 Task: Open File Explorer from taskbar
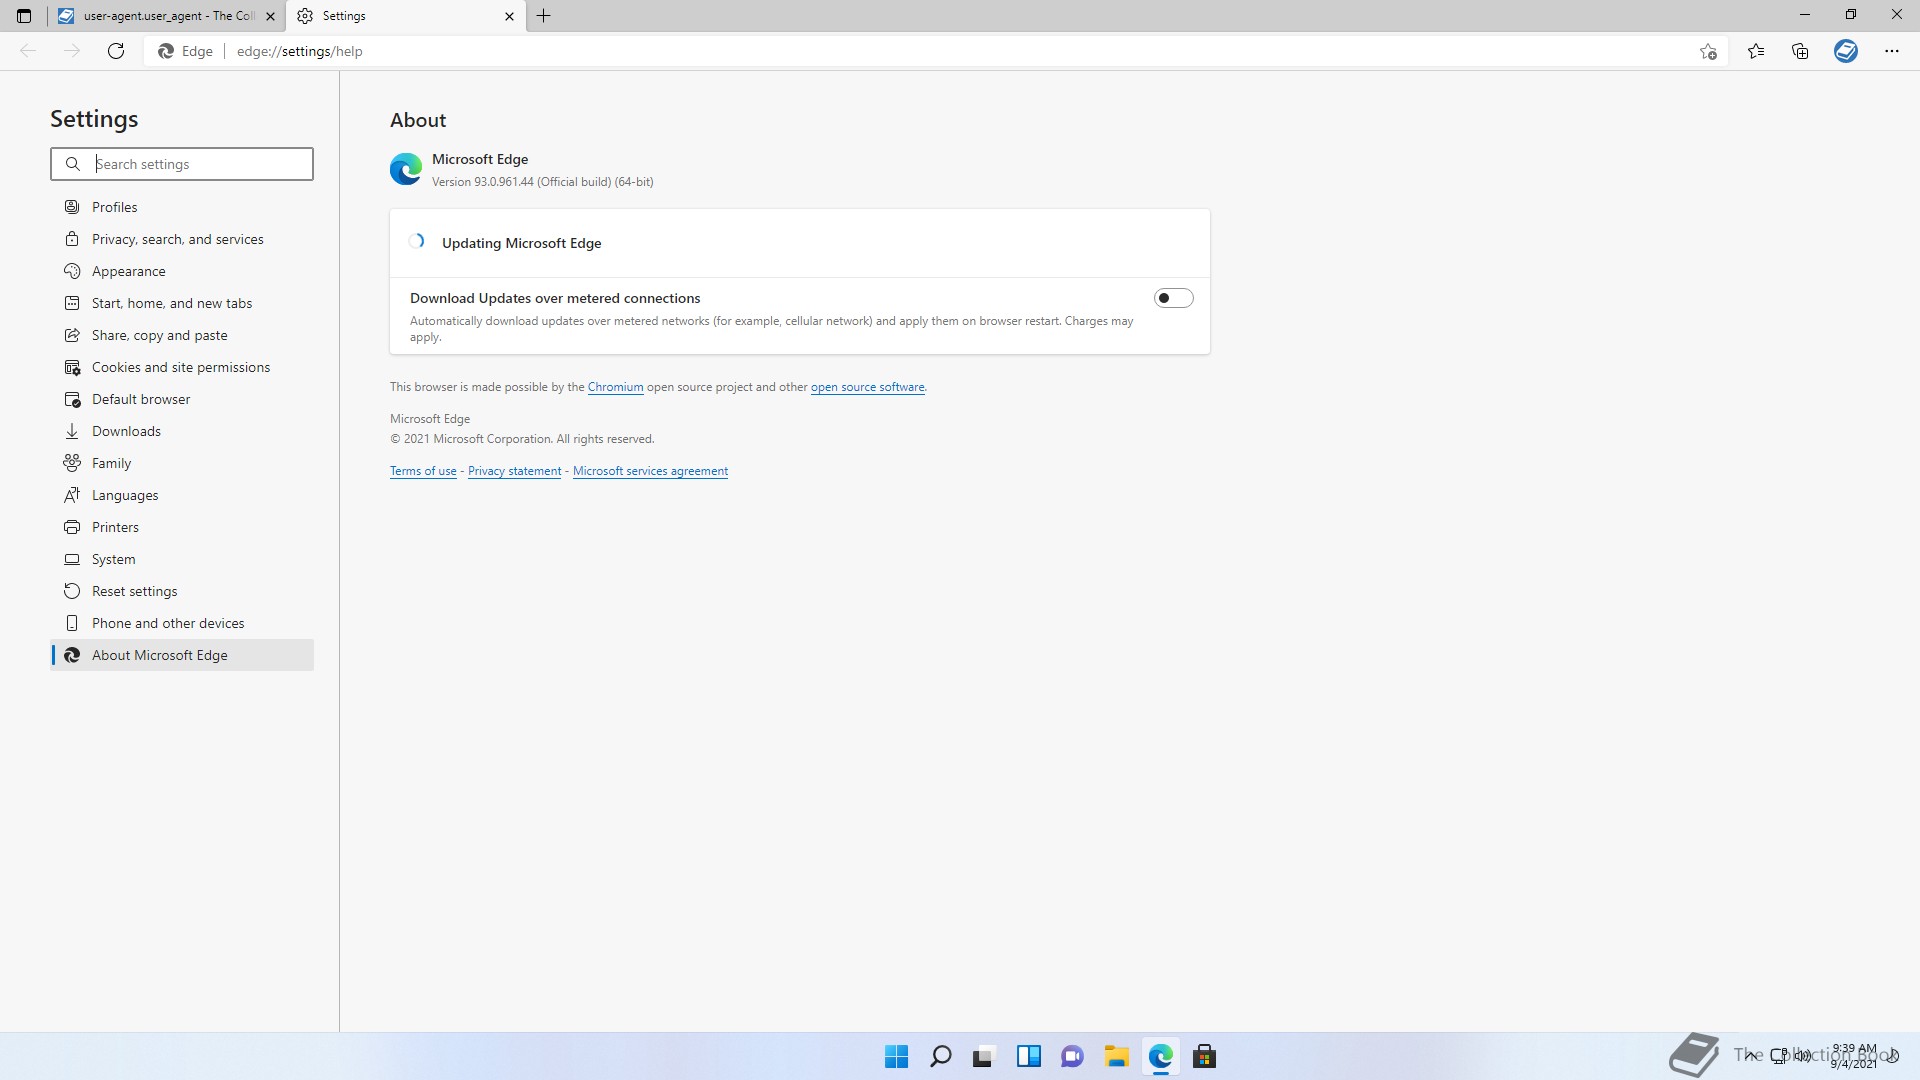click(x=1116, y=1056)
